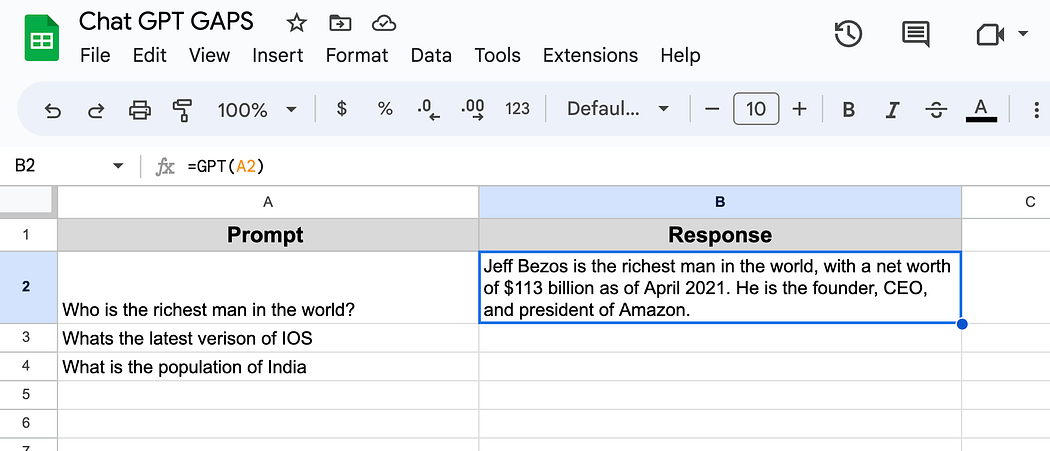Activate the paint format tool

(181, 110)
